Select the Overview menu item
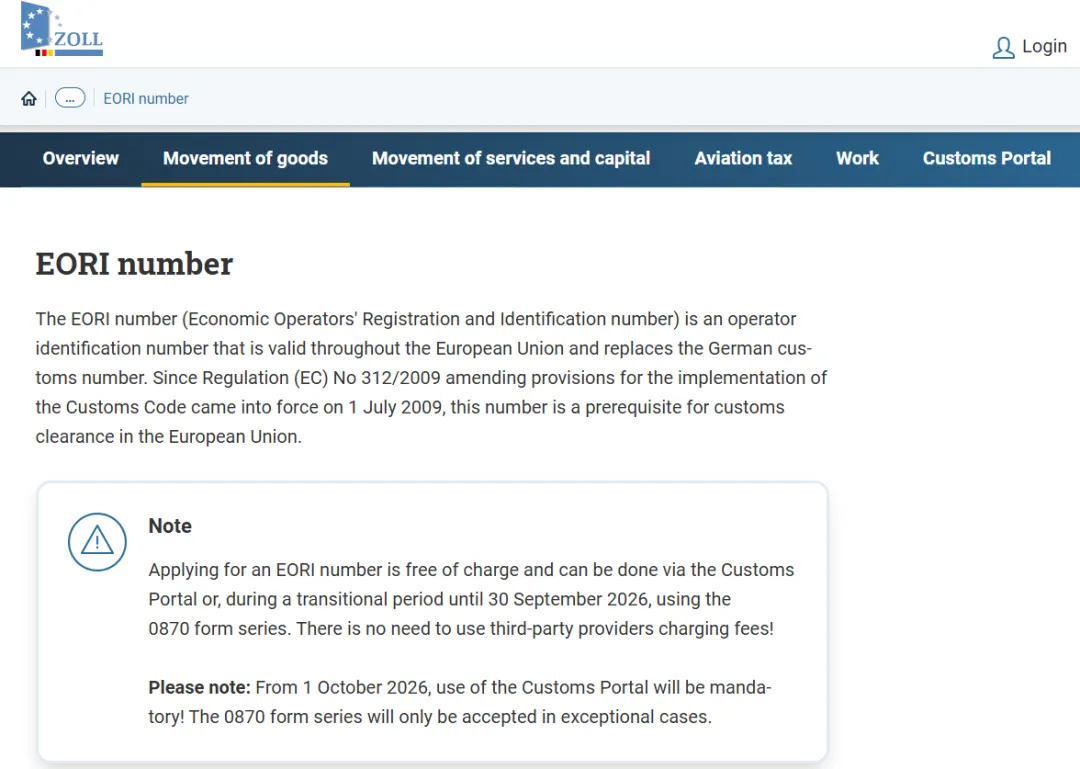The height and width of the screenshot is (769, 1080). point(81,158)
